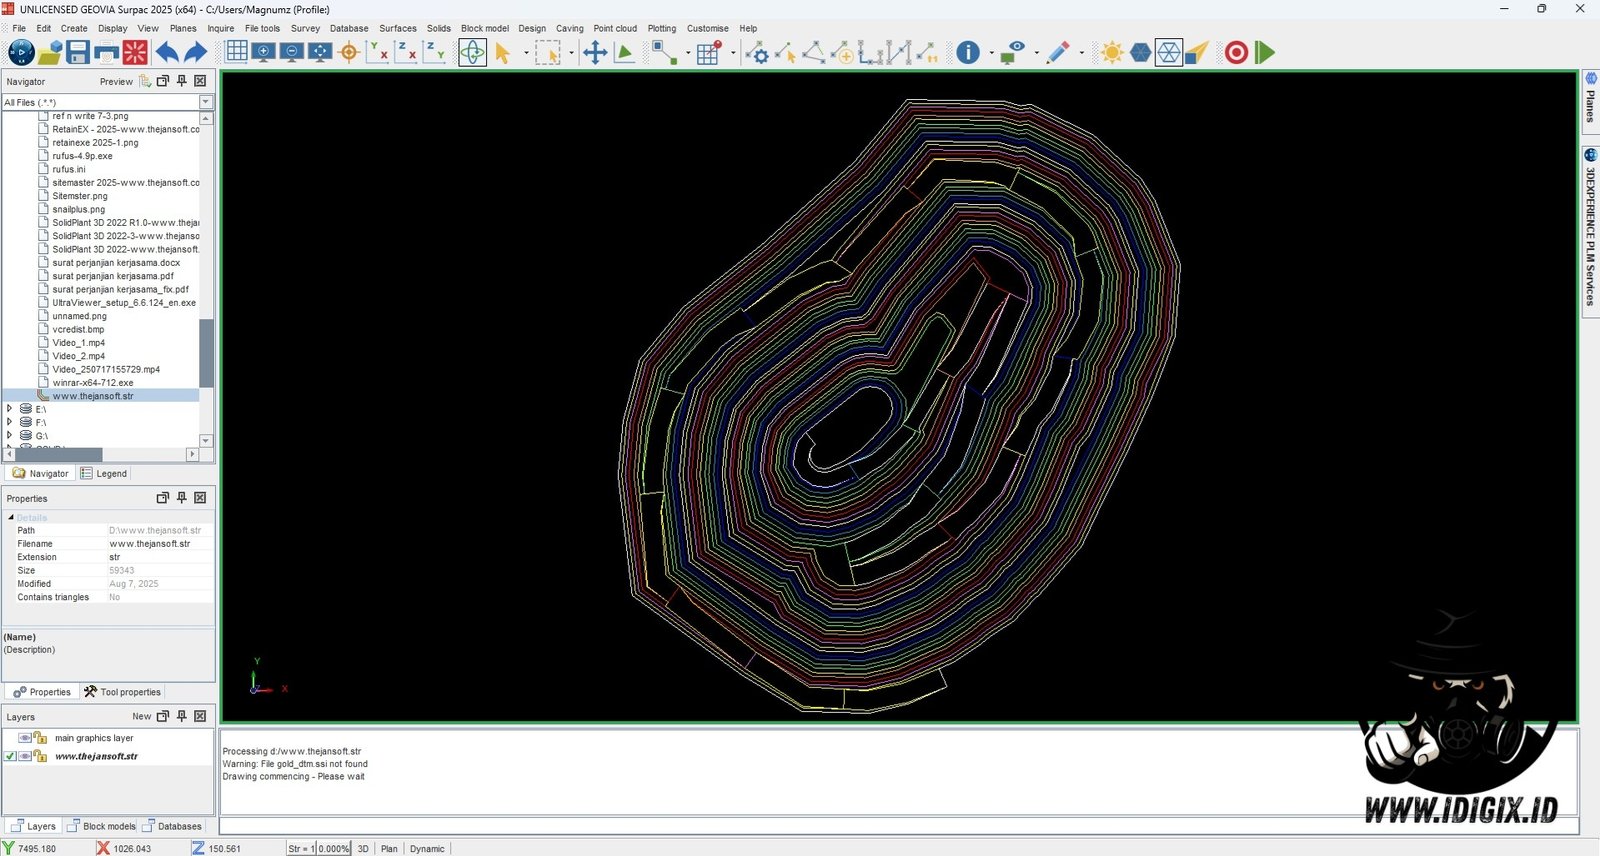Screen dimensions: 1600x856
Task: Switch to the ZX plane view icon
Action: point(405,51)
